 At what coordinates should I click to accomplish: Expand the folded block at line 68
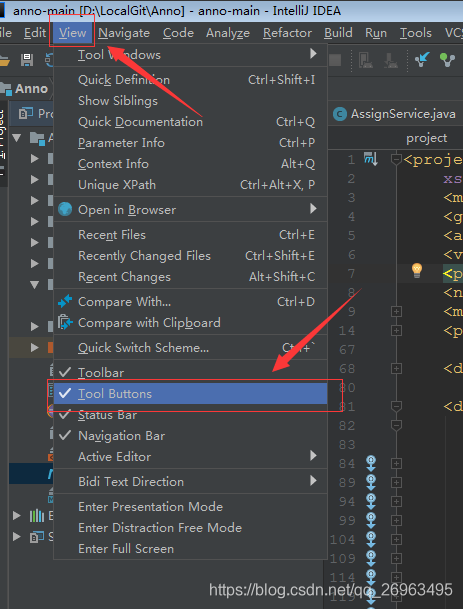[396, 368]
